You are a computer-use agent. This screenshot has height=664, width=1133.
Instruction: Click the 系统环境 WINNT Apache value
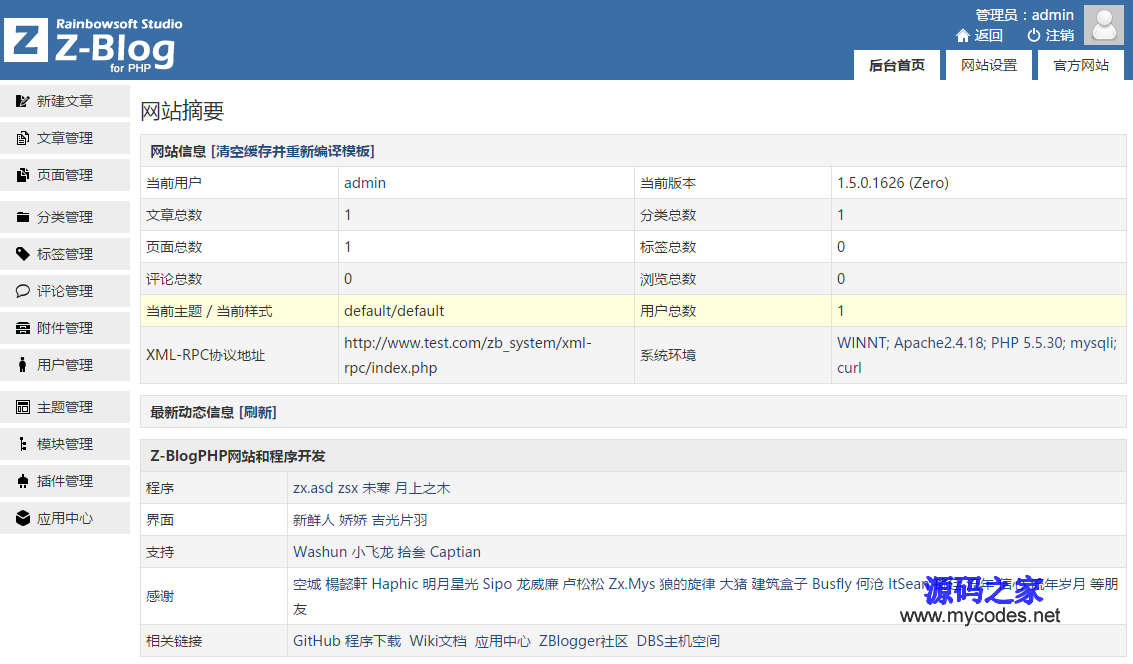(977, 355)
